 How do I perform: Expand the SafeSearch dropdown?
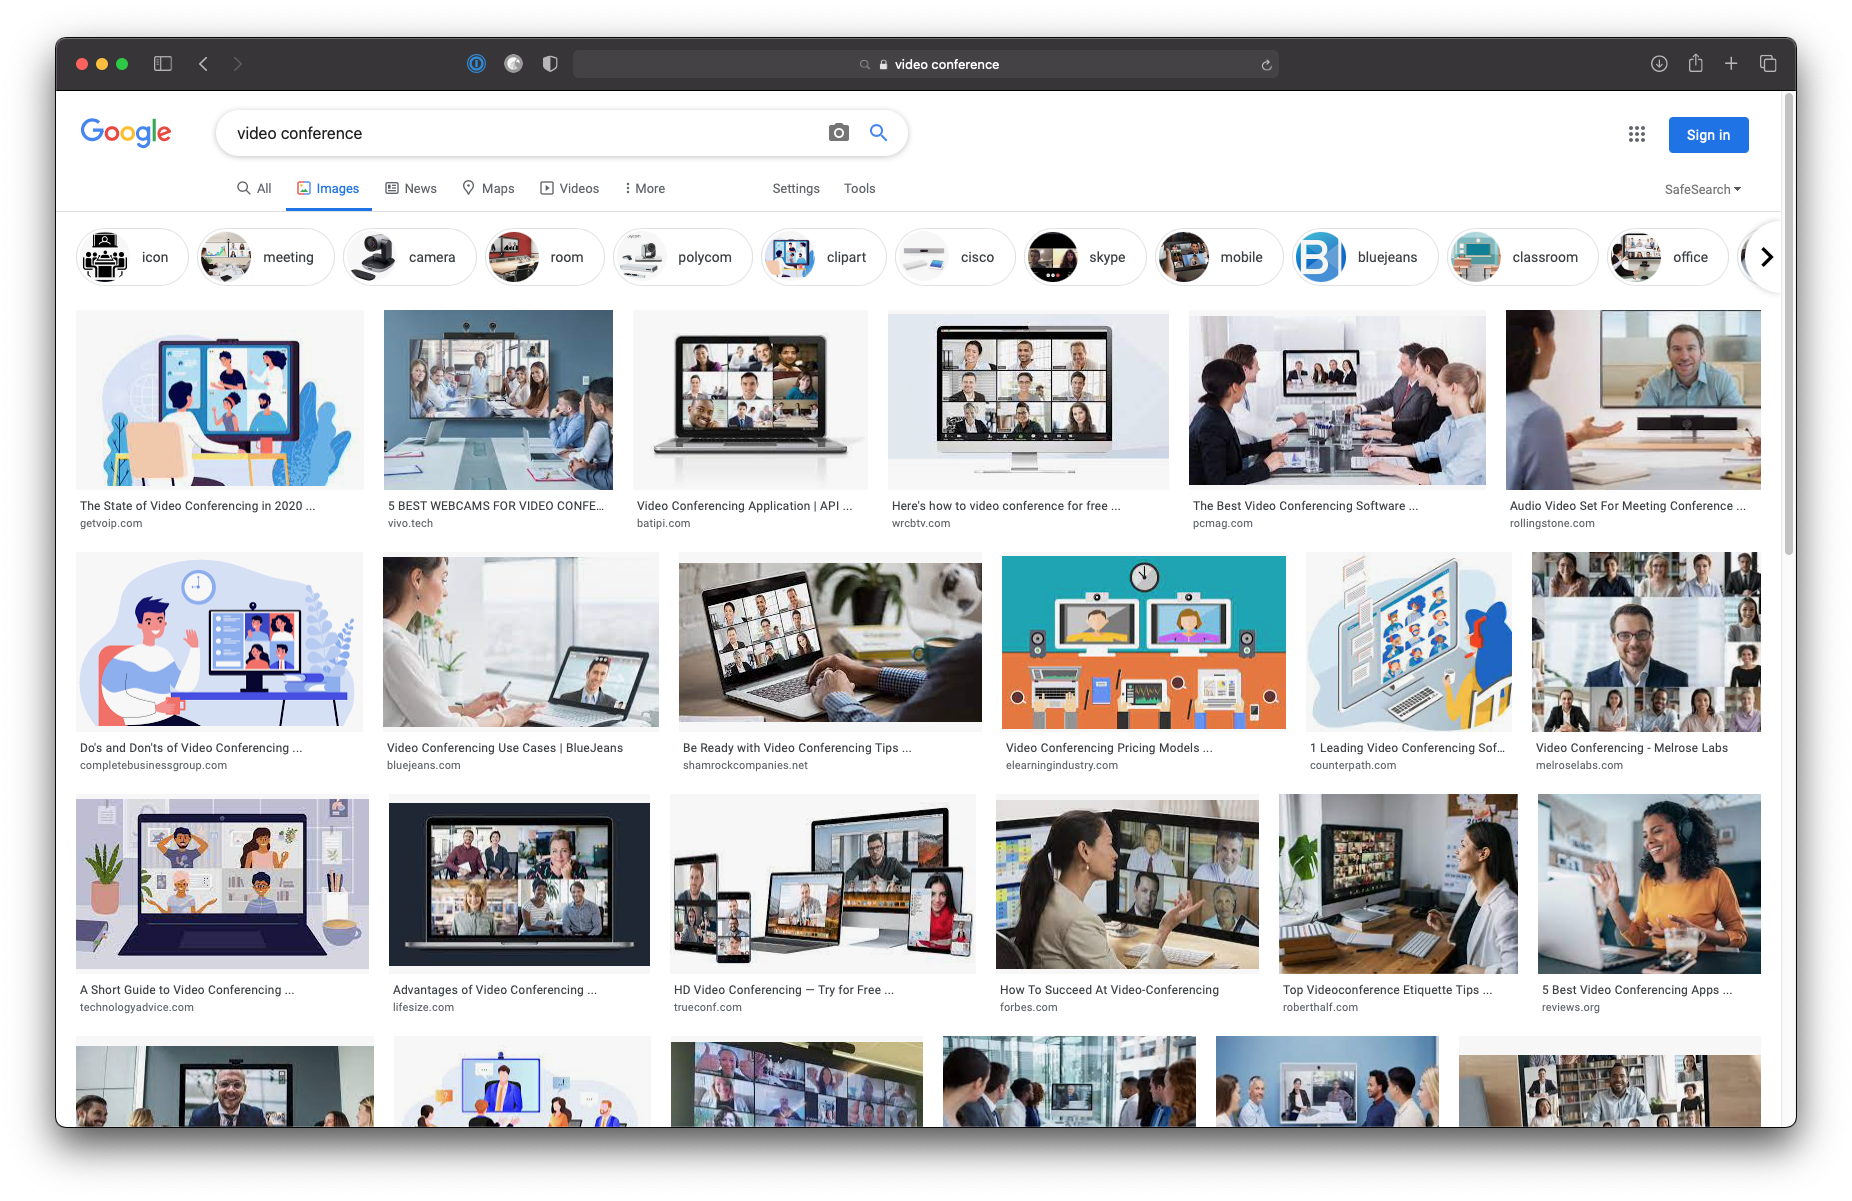[1702, 189]
